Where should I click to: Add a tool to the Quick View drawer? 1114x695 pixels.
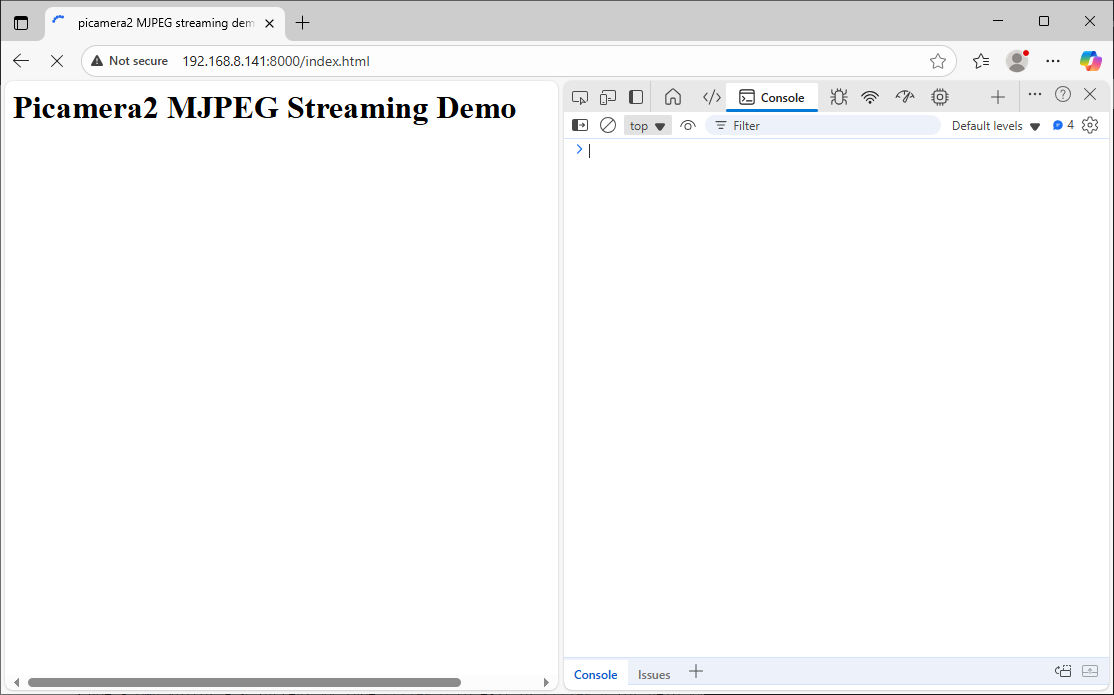click(696, 672)
